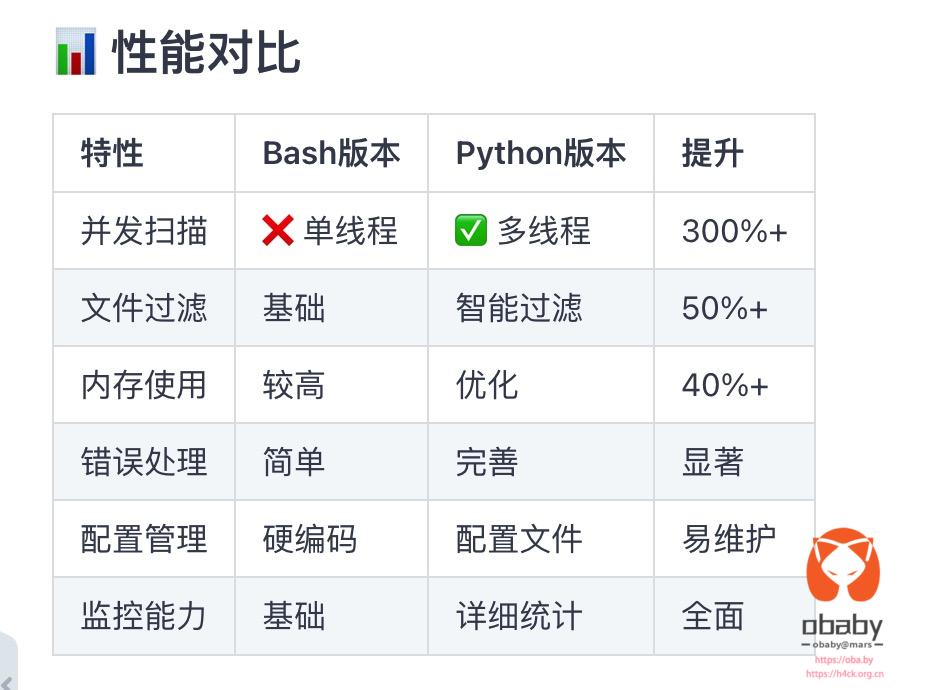Click the green checkmark icon before 多线程

(x=470, y=231)
